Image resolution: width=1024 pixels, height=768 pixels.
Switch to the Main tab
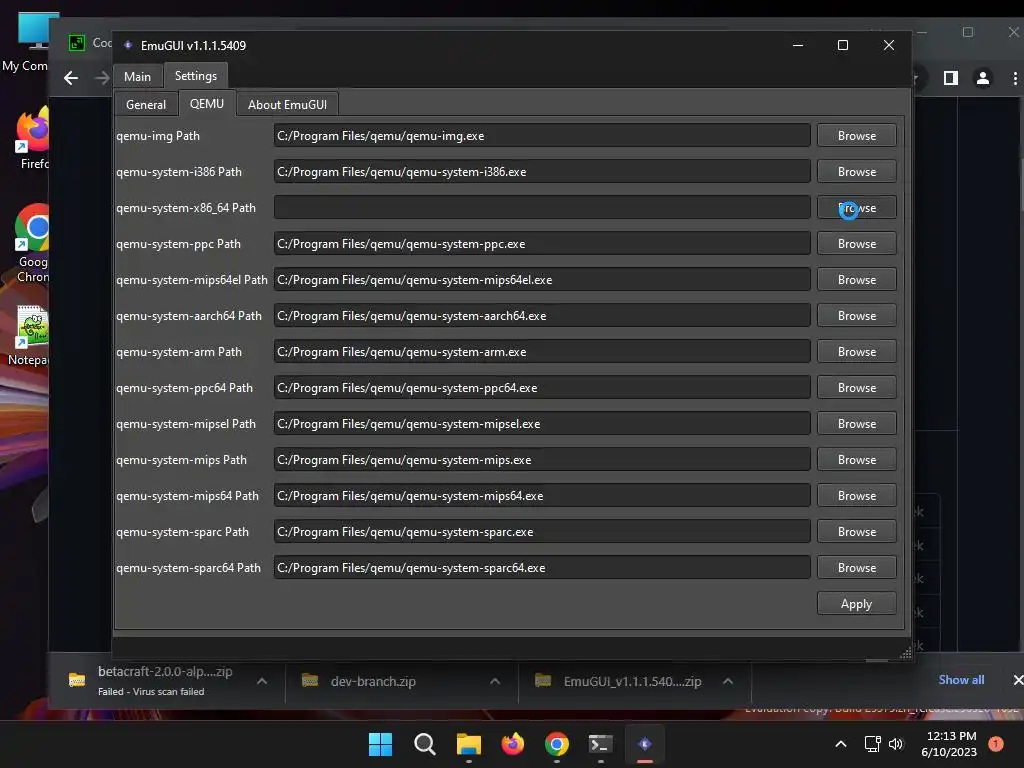point(137,76)
